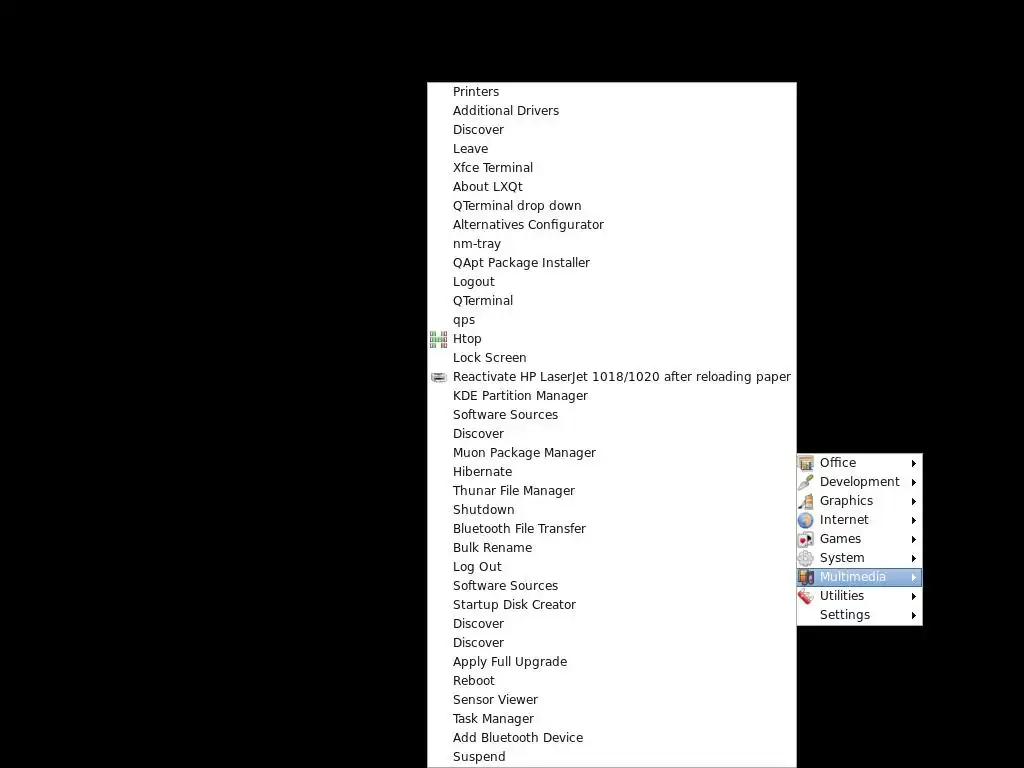Select About LXQt
Screen dimensions: 1024x768
pyautogui.click(x=612, y=186)
